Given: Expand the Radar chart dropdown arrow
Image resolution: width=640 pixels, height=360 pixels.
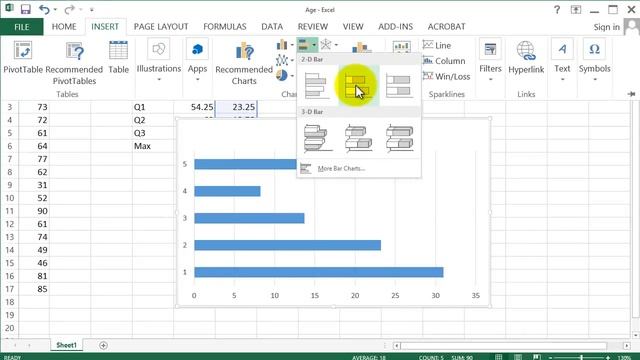Looking at the screenshot, I should tap(336, 45).
